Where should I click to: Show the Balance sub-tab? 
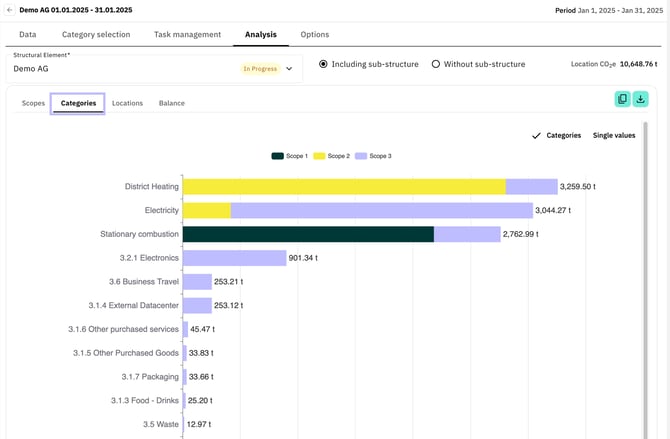click(172, 103)
